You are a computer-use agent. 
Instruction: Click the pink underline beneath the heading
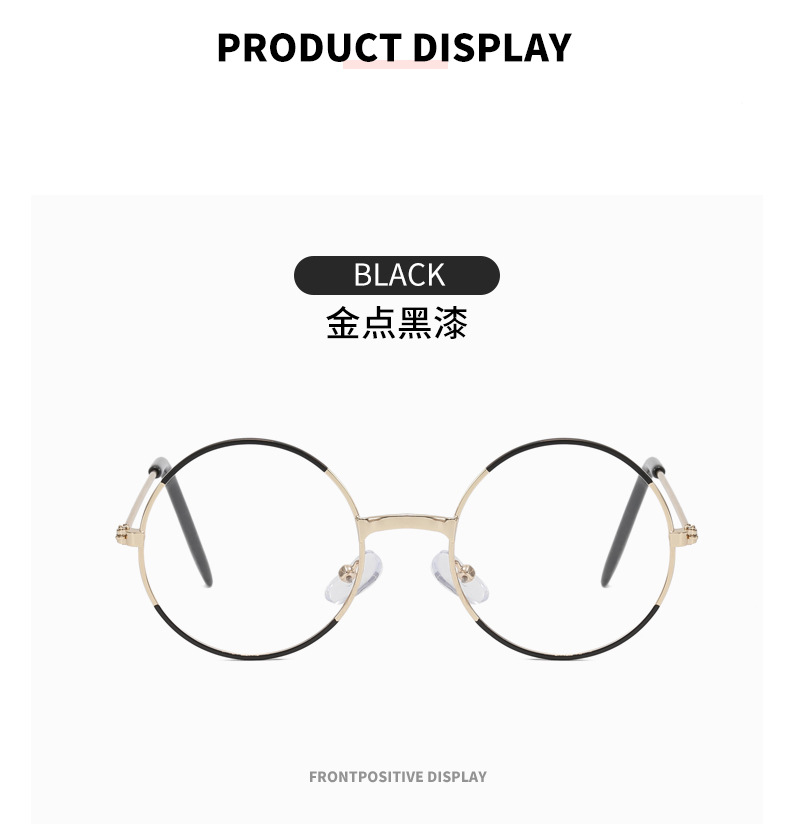(x=395, y=64)
